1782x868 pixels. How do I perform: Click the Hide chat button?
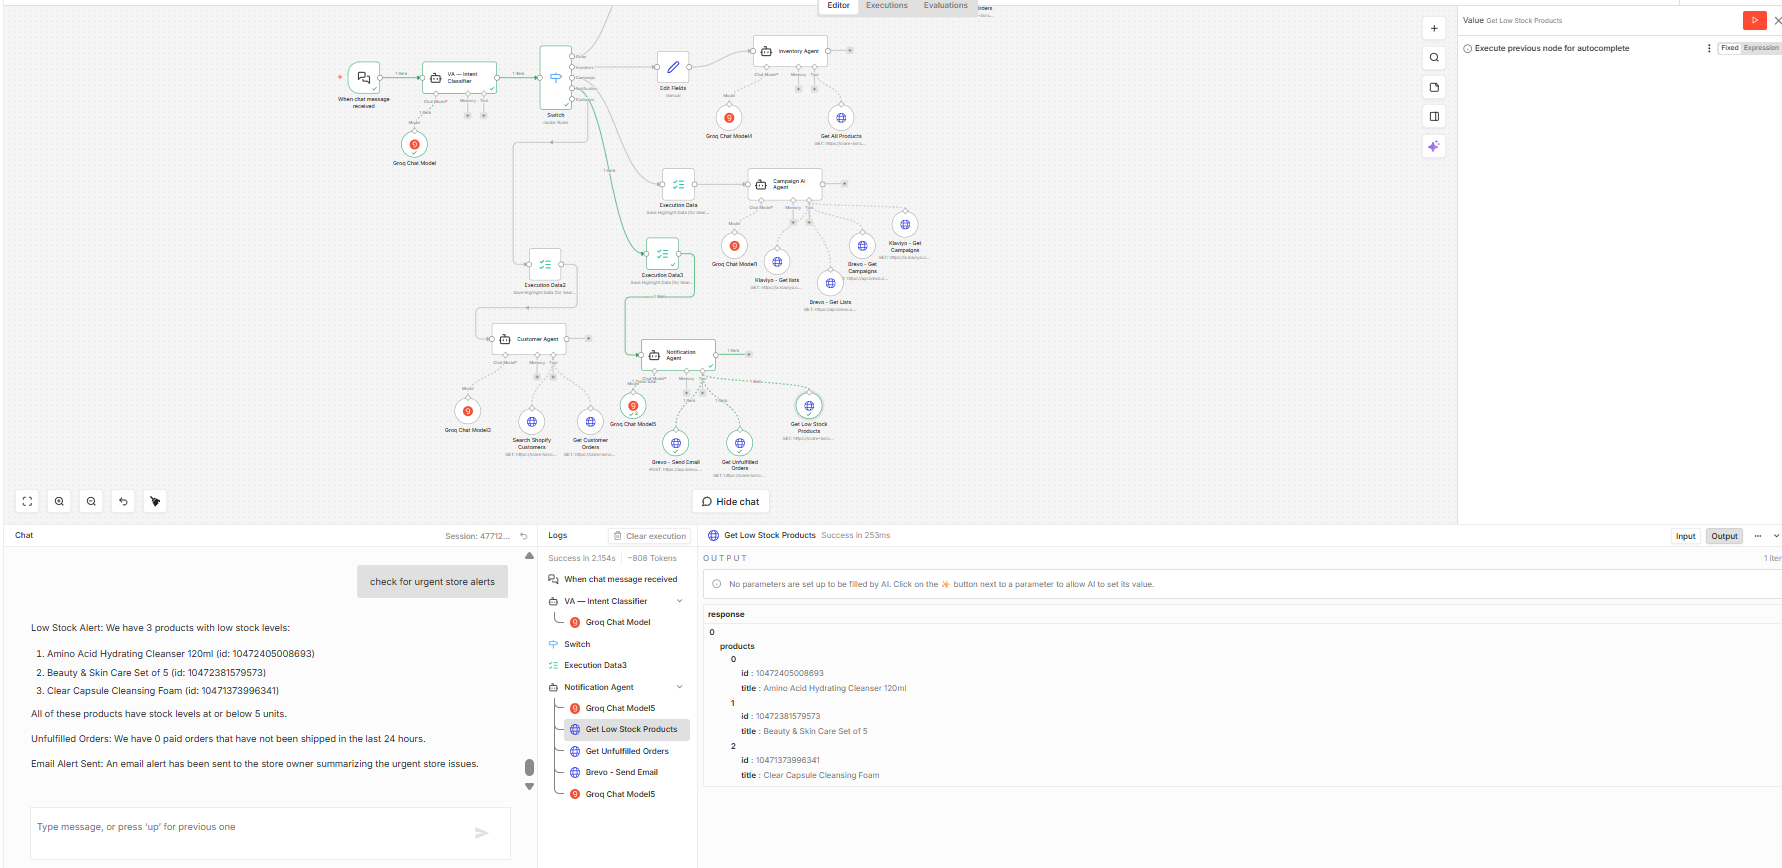click(731, 502)
